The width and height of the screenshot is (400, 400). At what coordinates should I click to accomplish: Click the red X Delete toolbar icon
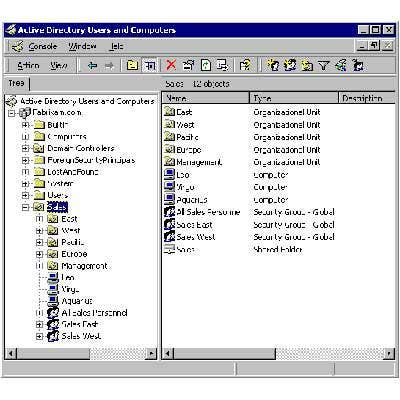coord(171,65)
